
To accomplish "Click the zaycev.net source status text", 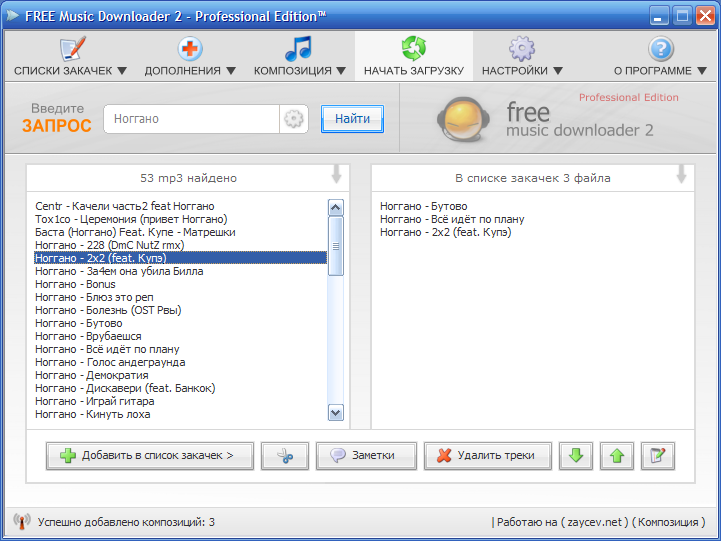I will (595, 522).
